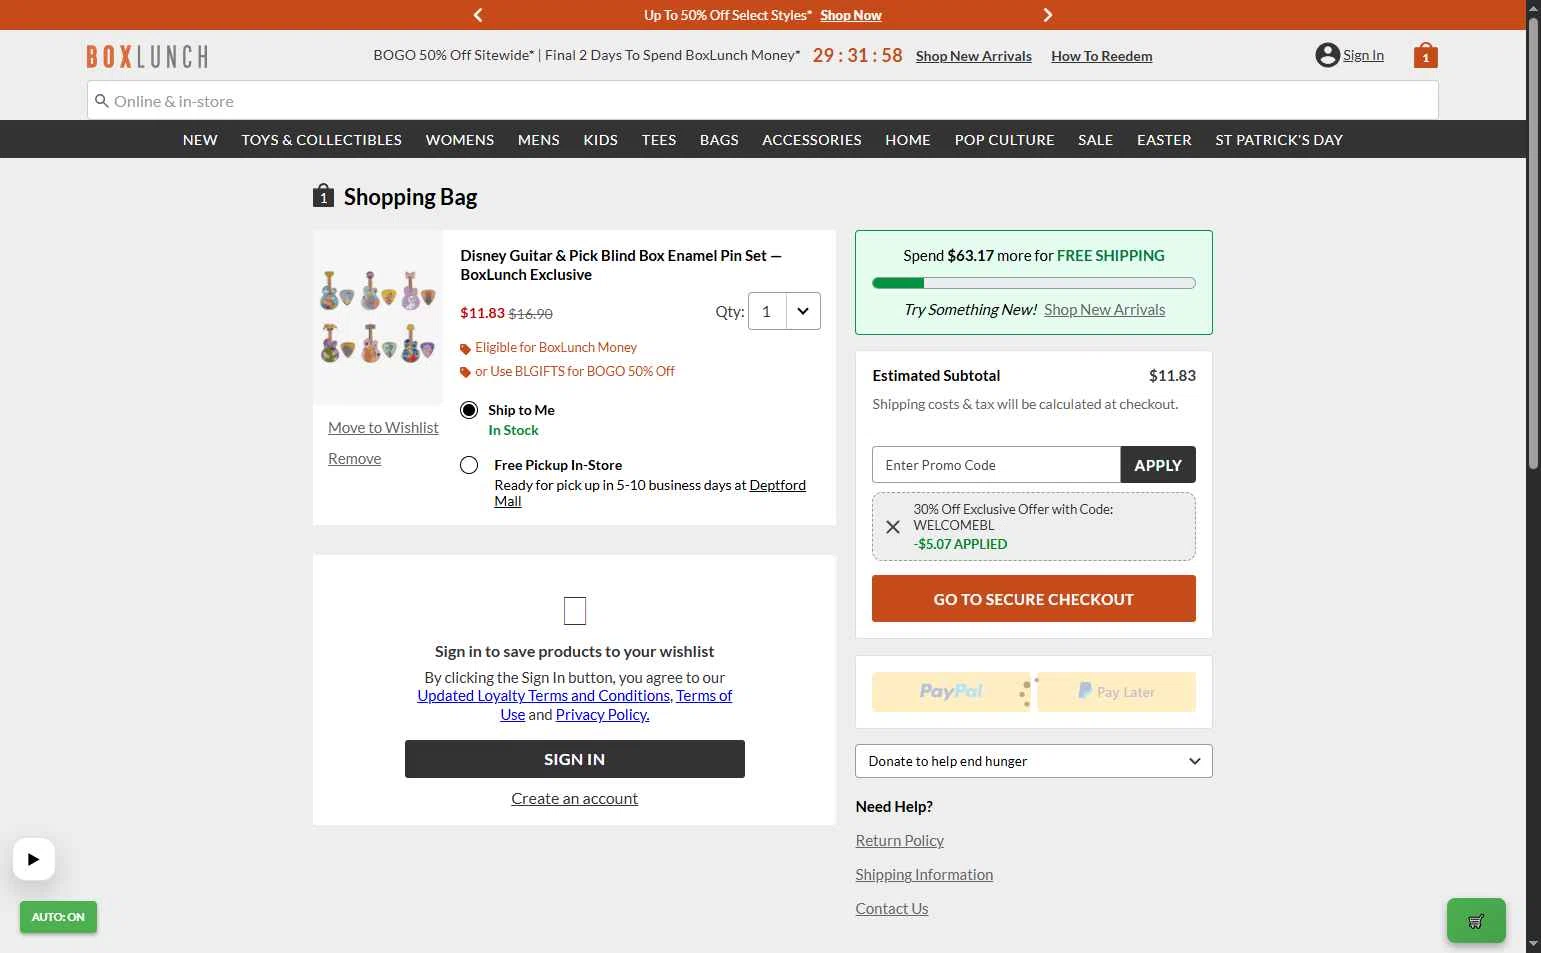Open the POP CULTURE menu
Viewport: 1541px width, 953px height.
click(x=1004, y=140)
